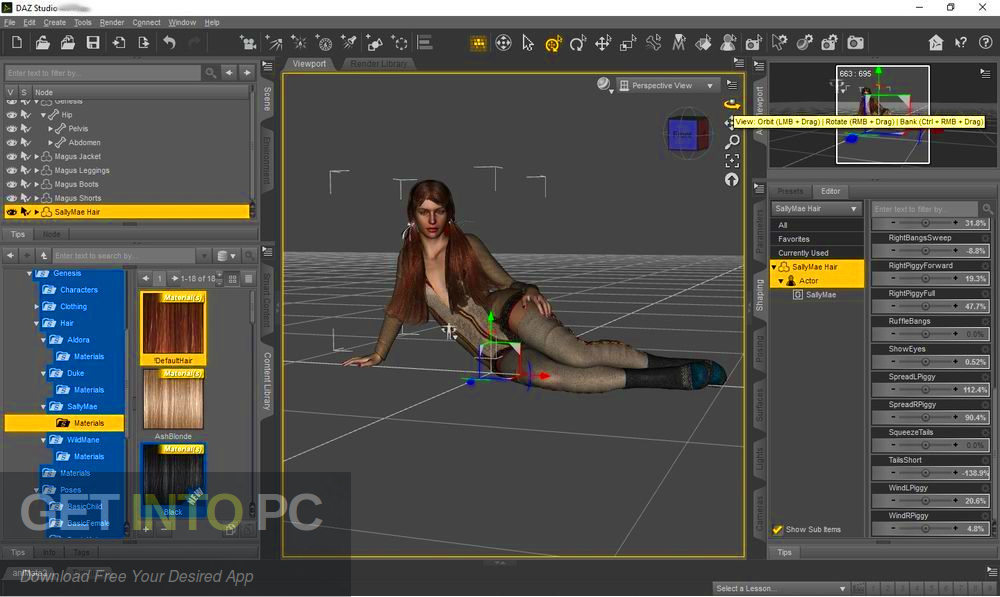Screen dimensions: 1000x597
Task: Open the Create menu
Action: (55, 22)
